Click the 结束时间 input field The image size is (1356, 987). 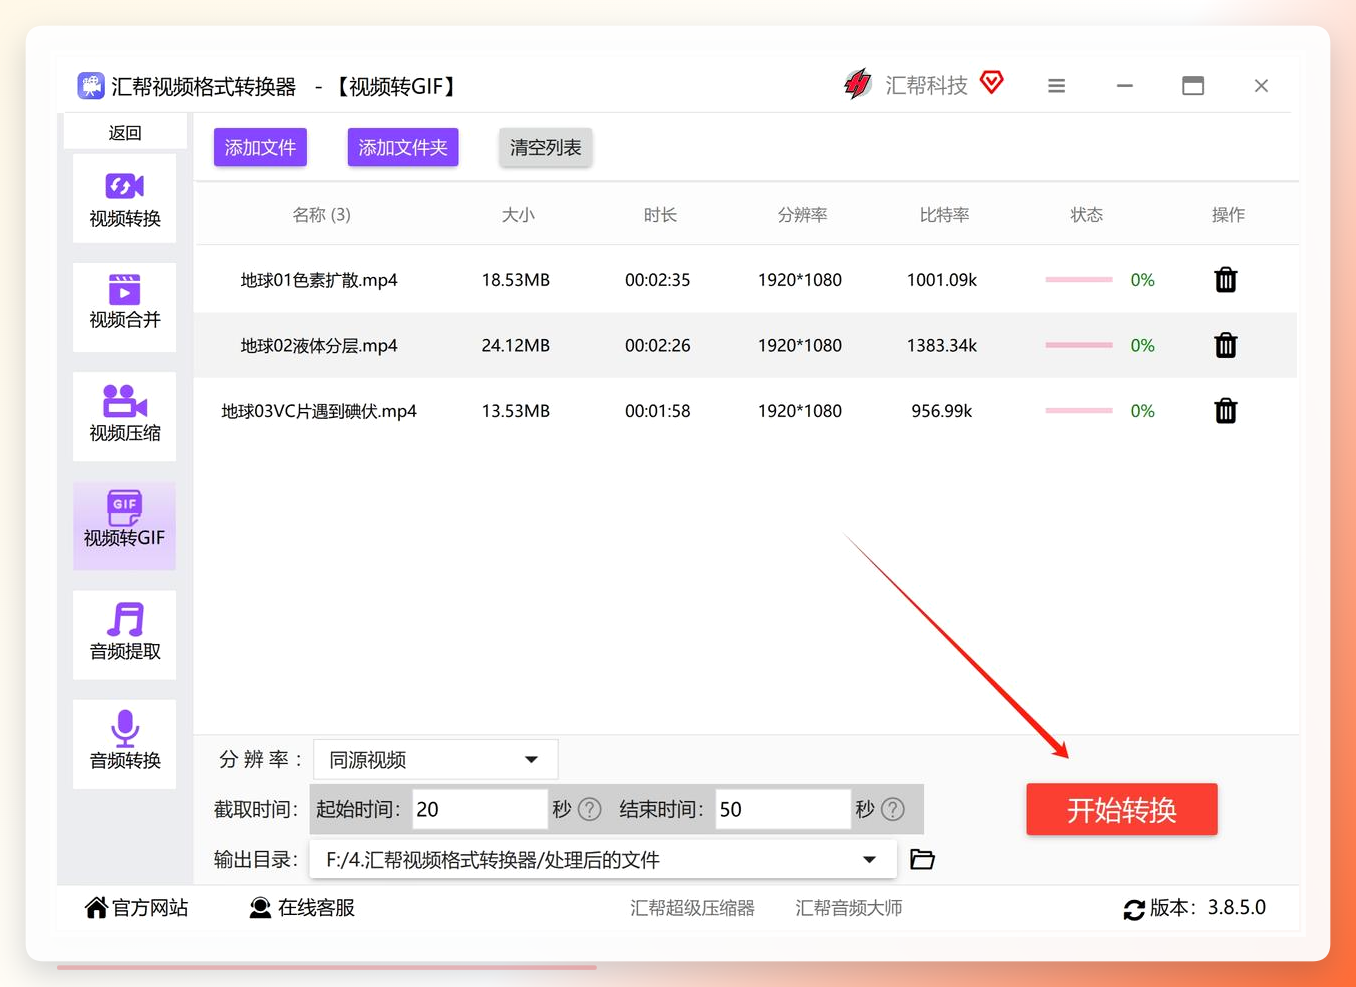tap(783, 809)
